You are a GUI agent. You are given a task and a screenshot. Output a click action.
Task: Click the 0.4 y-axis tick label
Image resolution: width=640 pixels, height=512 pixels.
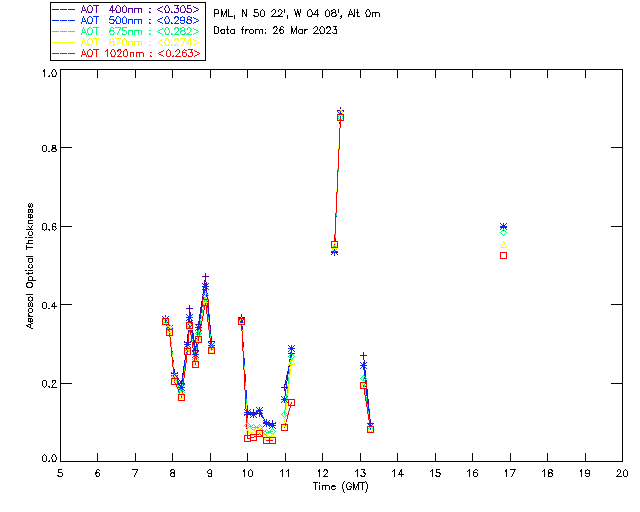pyautogui.click(x=49, y=305)
